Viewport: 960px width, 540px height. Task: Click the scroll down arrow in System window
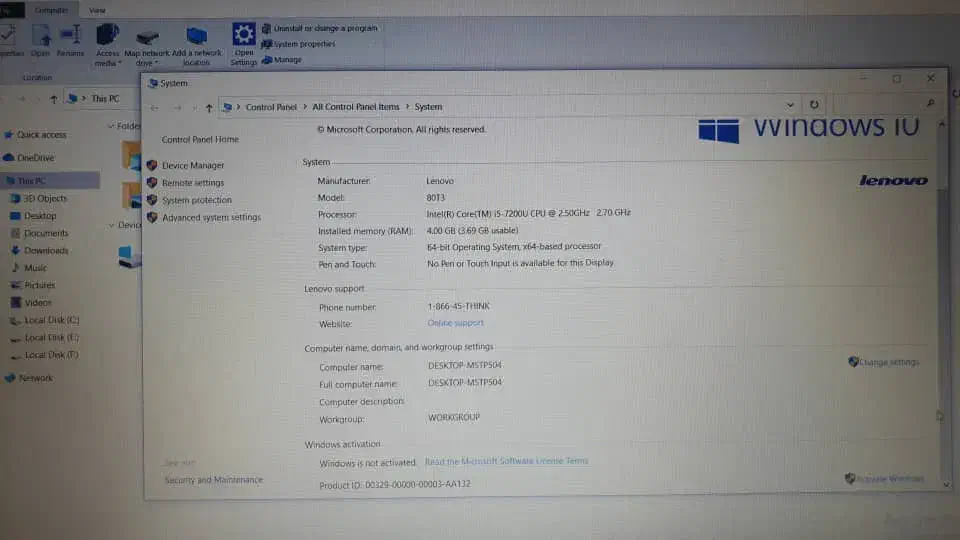(946, 485)
